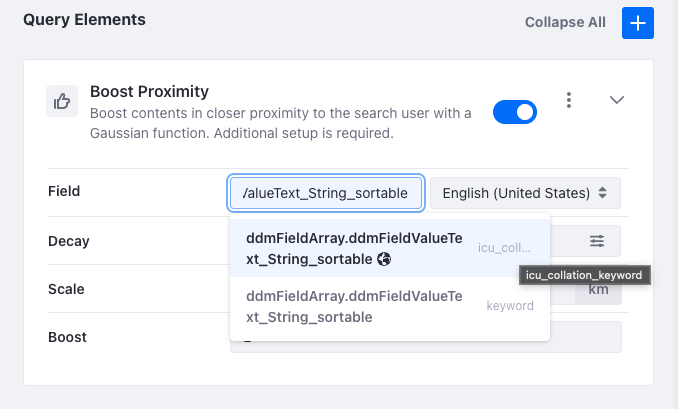Click the Scale row label
Viewport: 679px width, 409px height.
click(66, 289)
